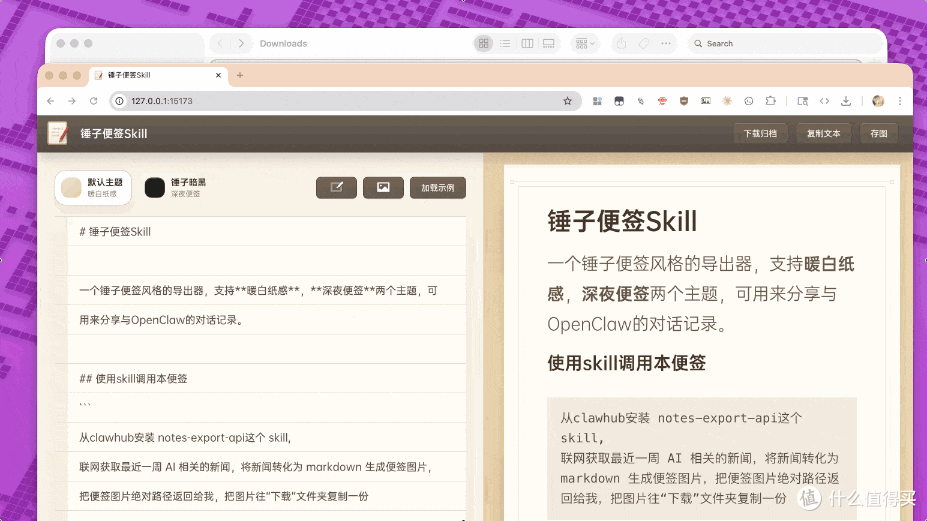Click the circular clock extension icon
This screenshot has width=927, height=521.
[749, 101]
